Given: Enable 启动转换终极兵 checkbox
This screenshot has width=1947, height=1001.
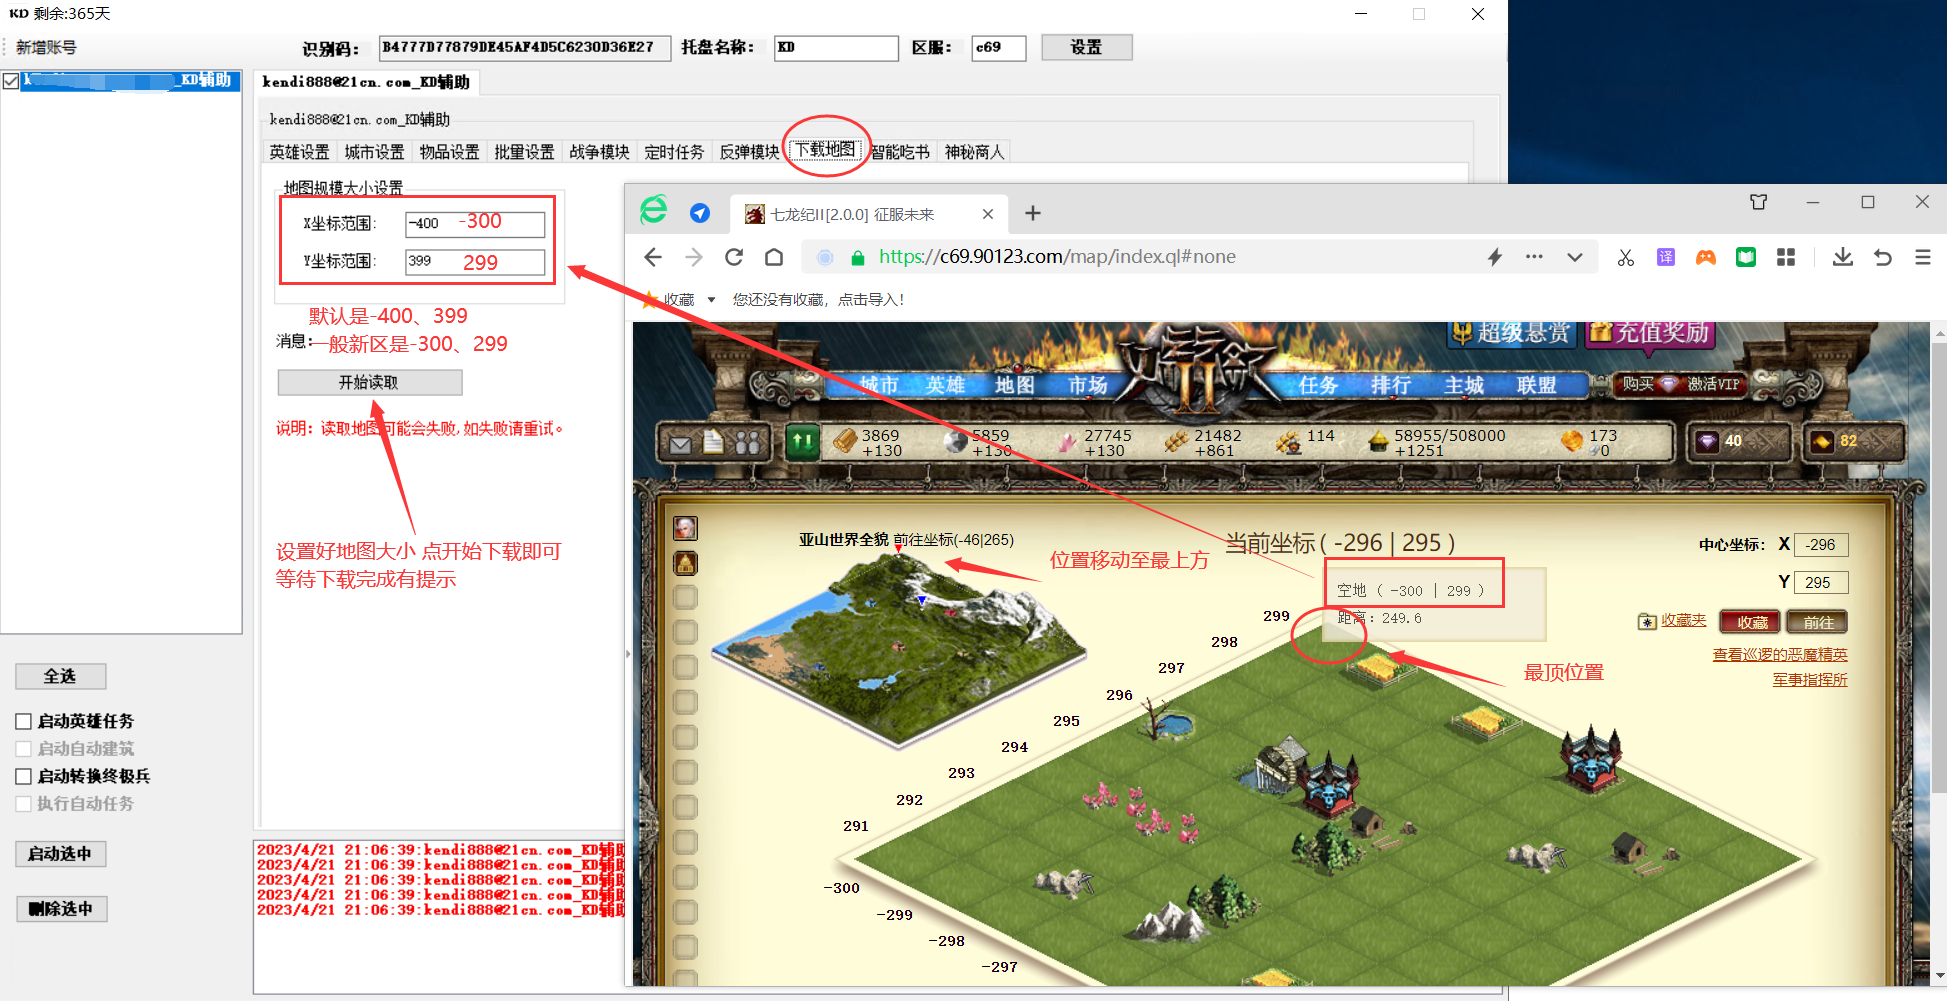Looking at the screenshot, I should pyautogui.click(x=24, y=776).
